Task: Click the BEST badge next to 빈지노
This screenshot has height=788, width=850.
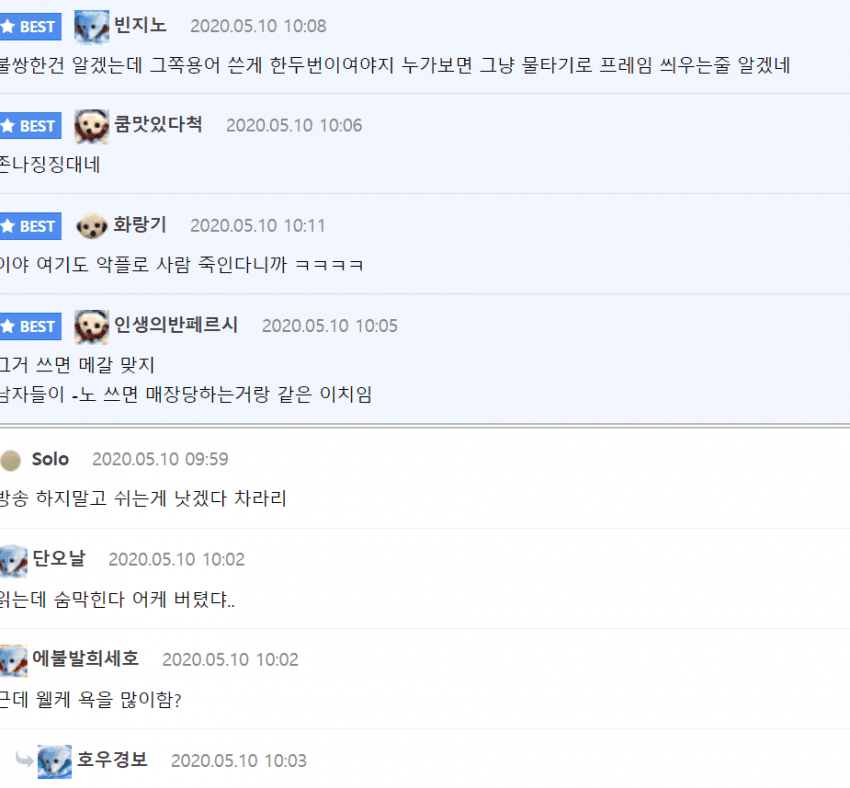Action: pyautogui.click(x=30, y=26)
